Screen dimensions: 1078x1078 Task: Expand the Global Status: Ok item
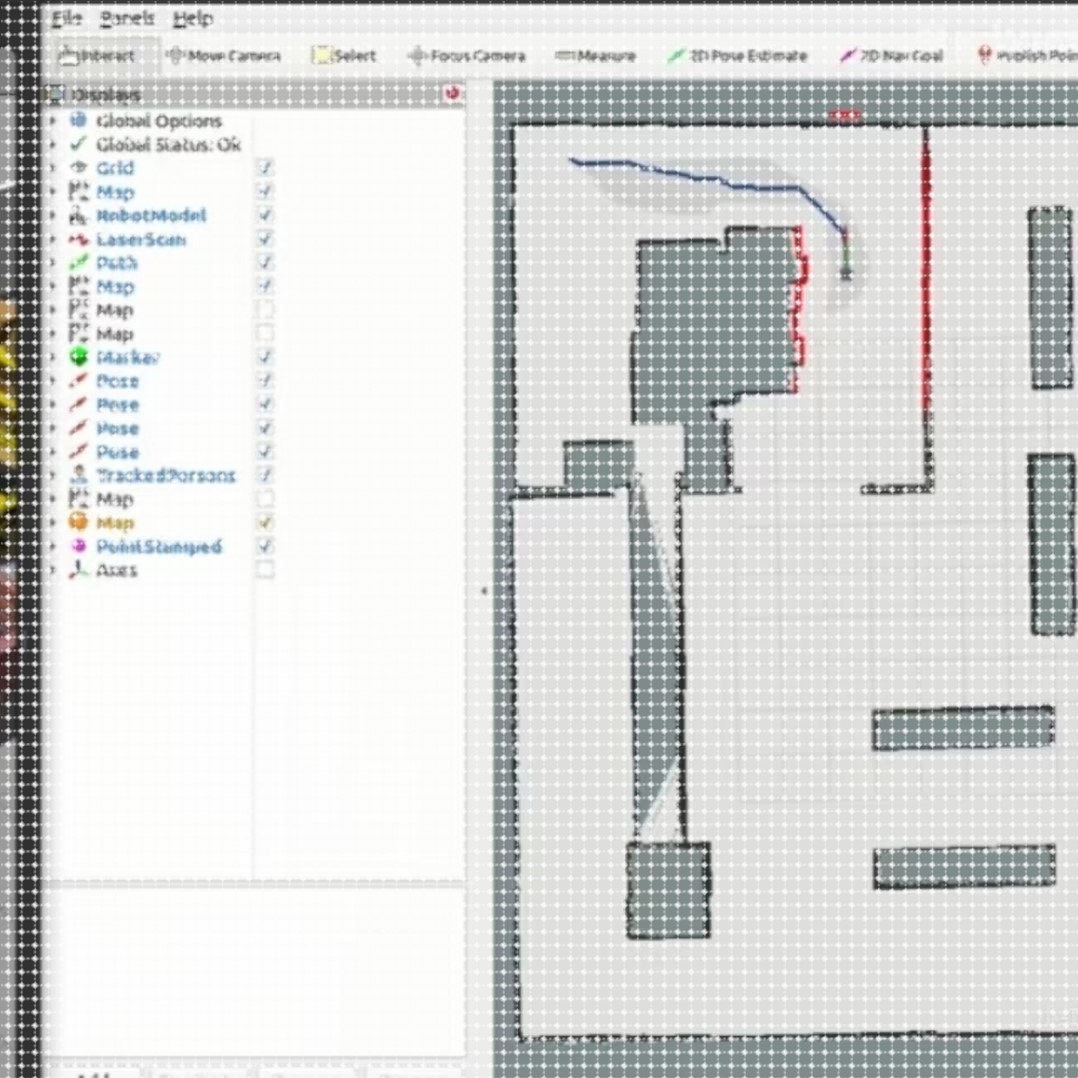[53, 144]
